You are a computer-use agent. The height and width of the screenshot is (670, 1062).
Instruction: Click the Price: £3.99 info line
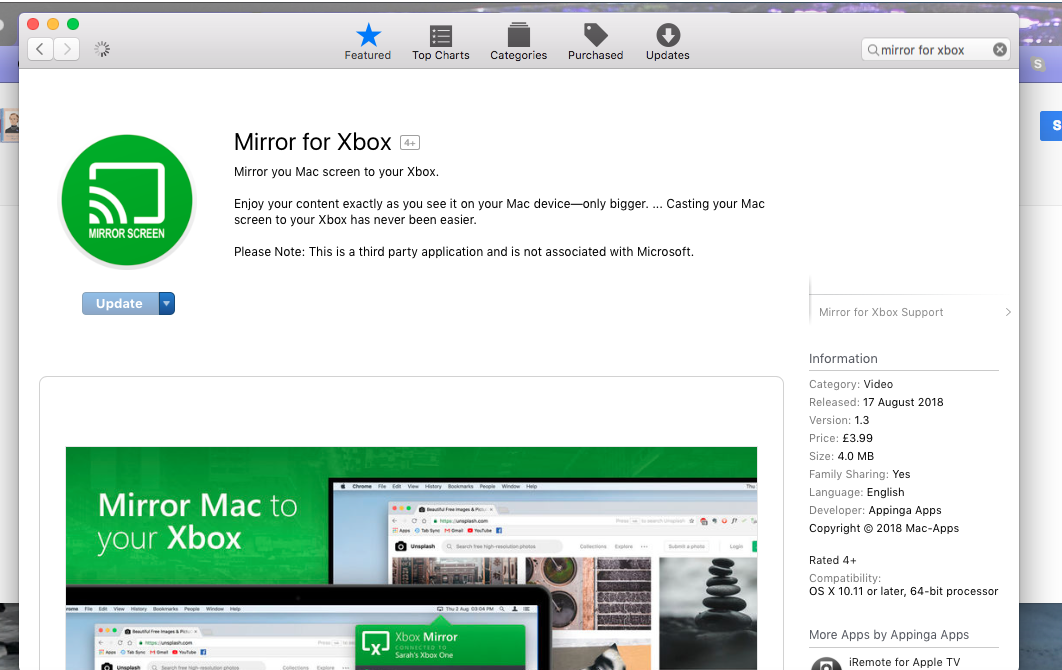[841, 438]
